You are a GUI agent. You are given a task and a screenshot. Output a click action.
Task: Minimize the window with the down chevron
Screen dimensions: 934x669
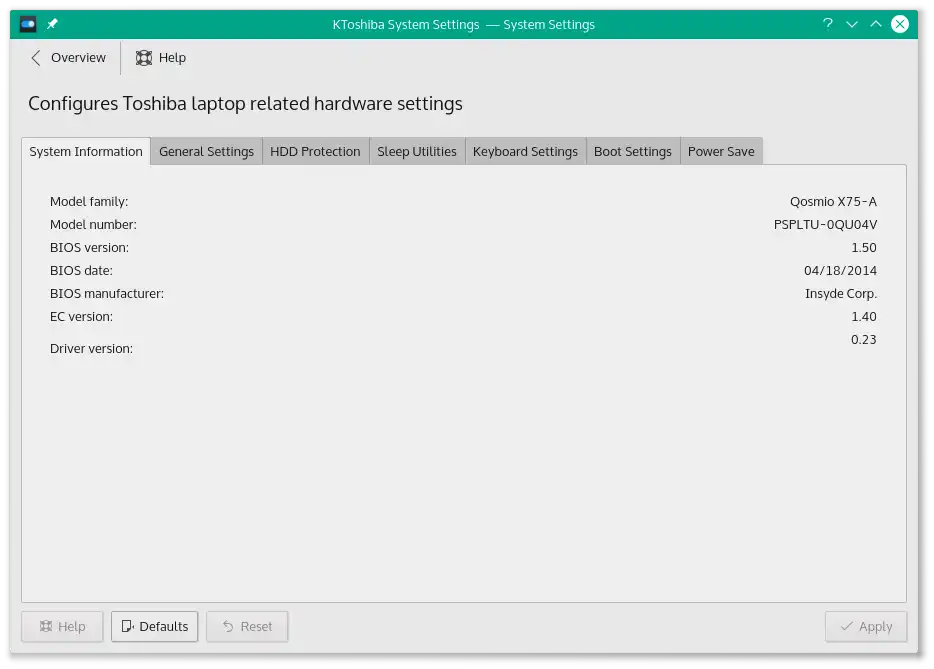pos(852,24)
